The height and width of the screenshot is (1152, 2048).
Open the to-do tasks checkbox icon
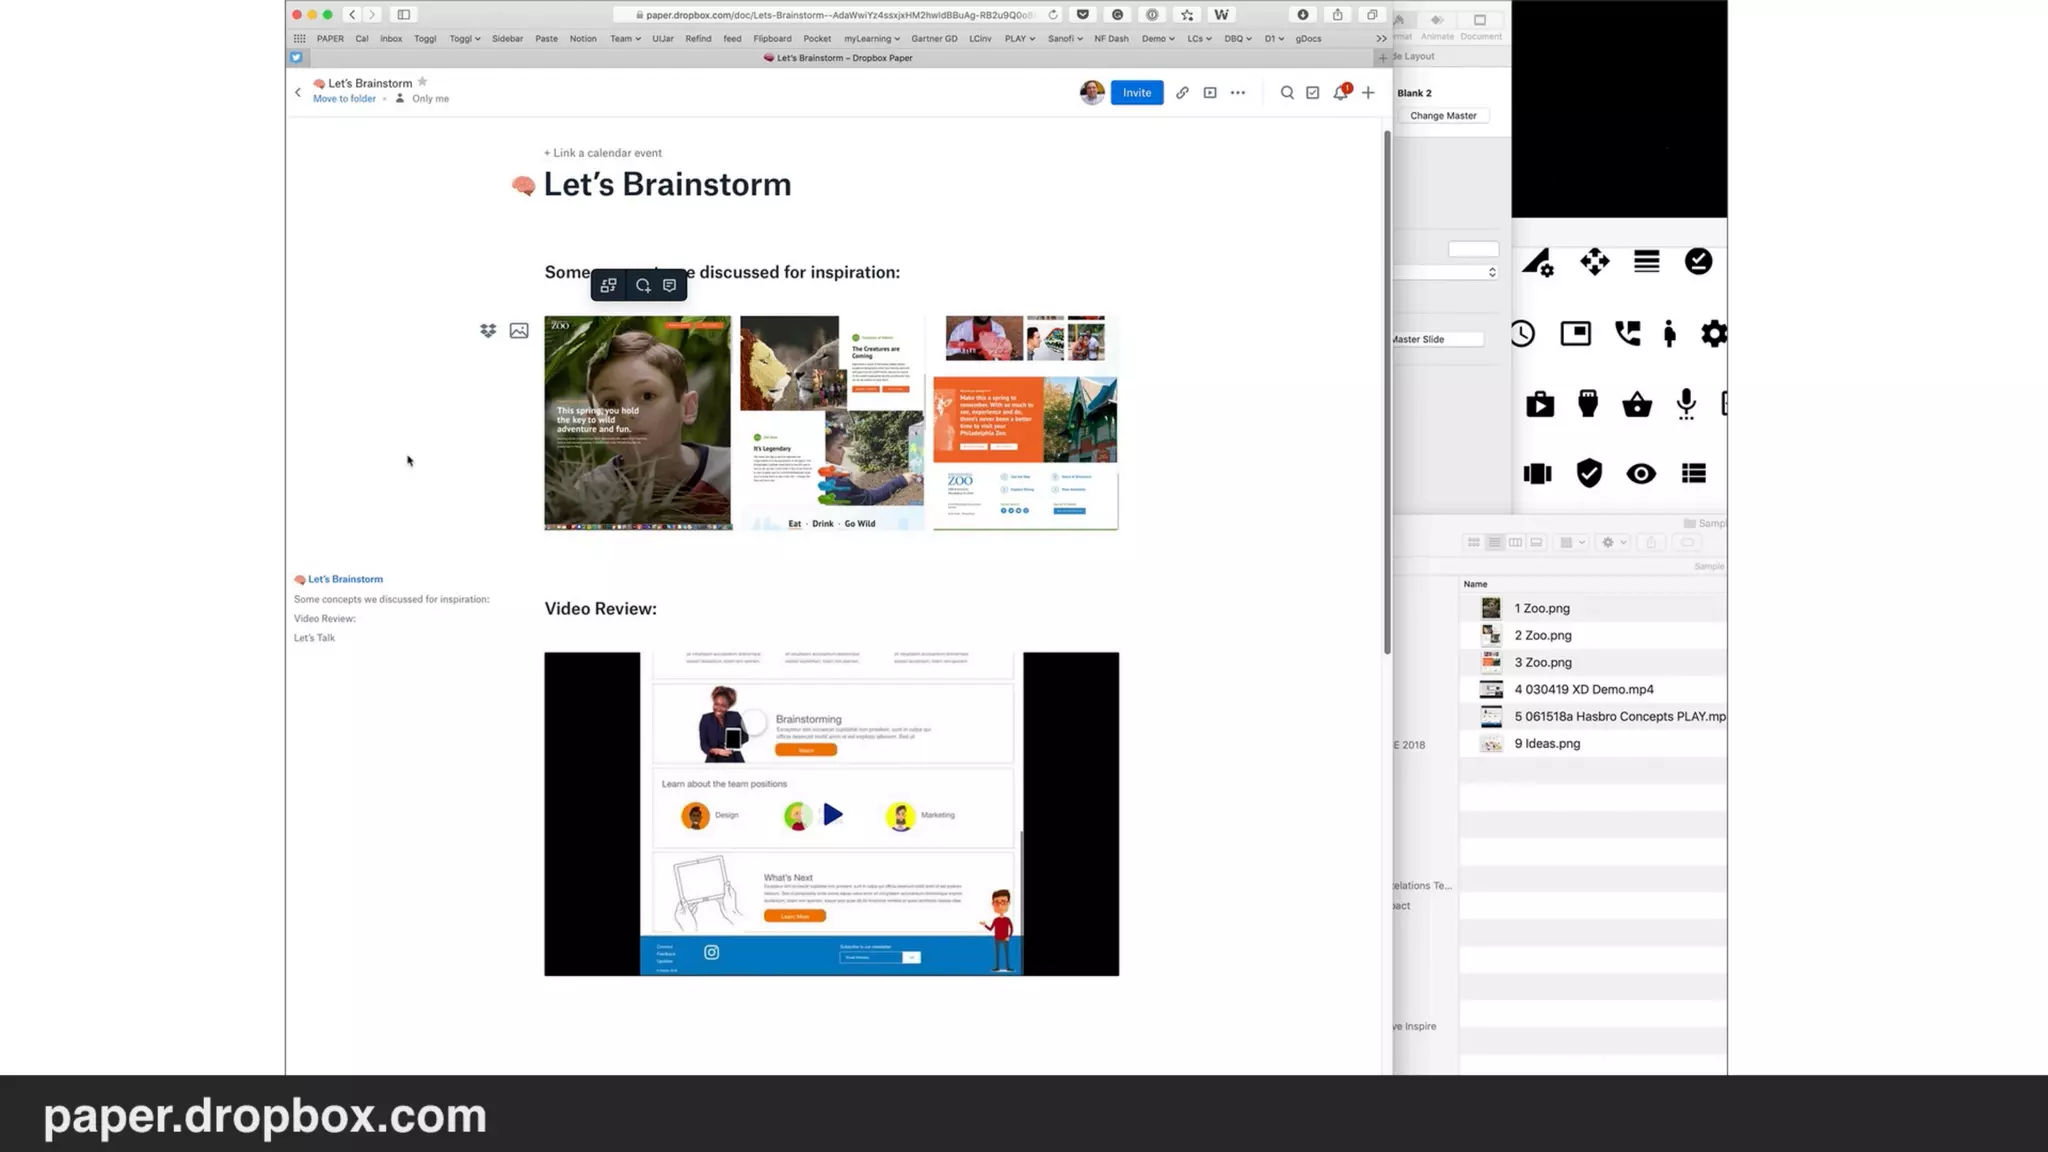point(1313,93)
